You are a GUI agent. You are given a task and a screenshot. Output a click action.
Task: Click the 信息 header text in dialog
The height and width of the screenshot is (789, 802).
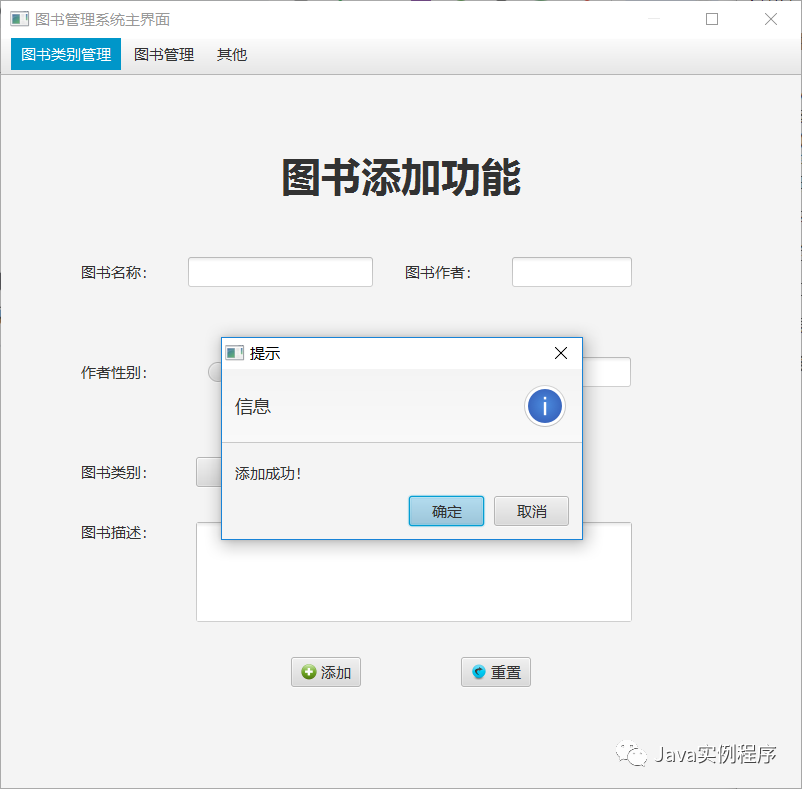253,407
